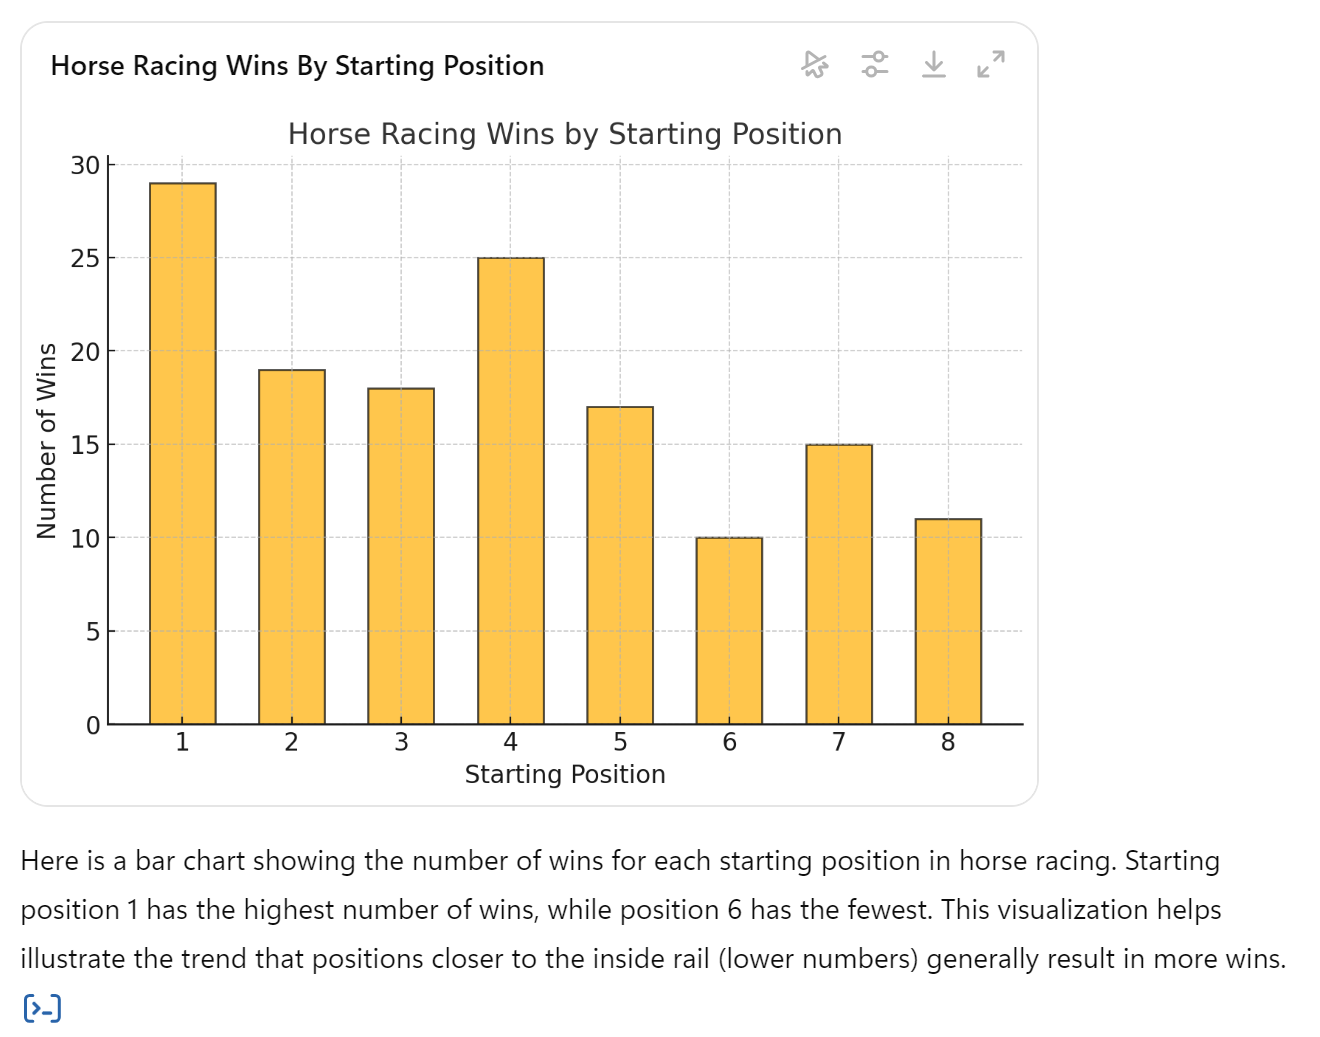Click the bar for starting position 3
1320x1037 pixels.
(401, 555)
